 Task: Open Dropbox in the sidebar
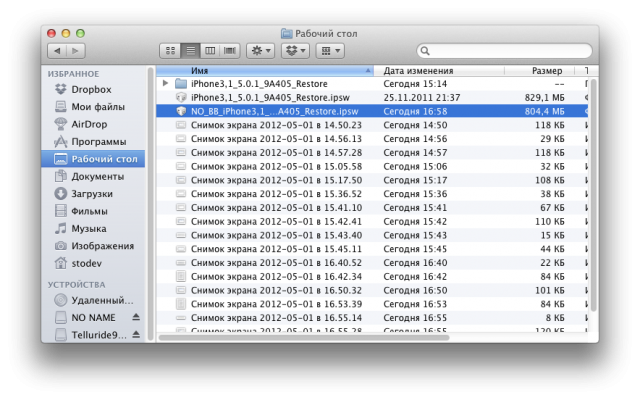pyautogui.click(x=91, y=90)
